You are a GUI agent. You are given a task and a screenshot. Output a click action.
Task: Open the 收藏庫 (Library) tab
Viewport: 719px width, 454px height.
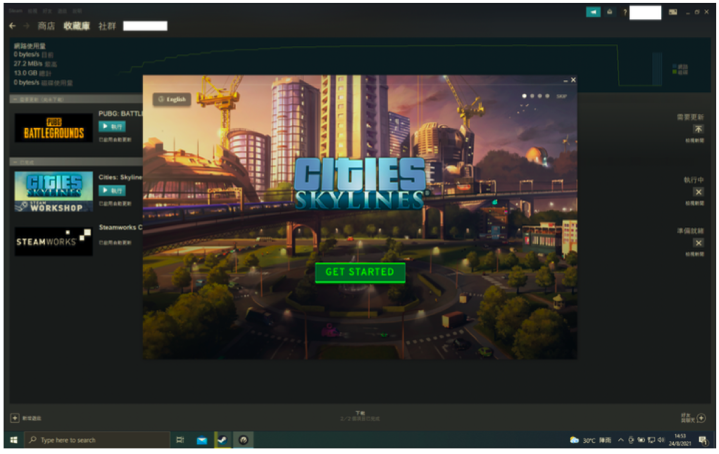click(77, 26)
